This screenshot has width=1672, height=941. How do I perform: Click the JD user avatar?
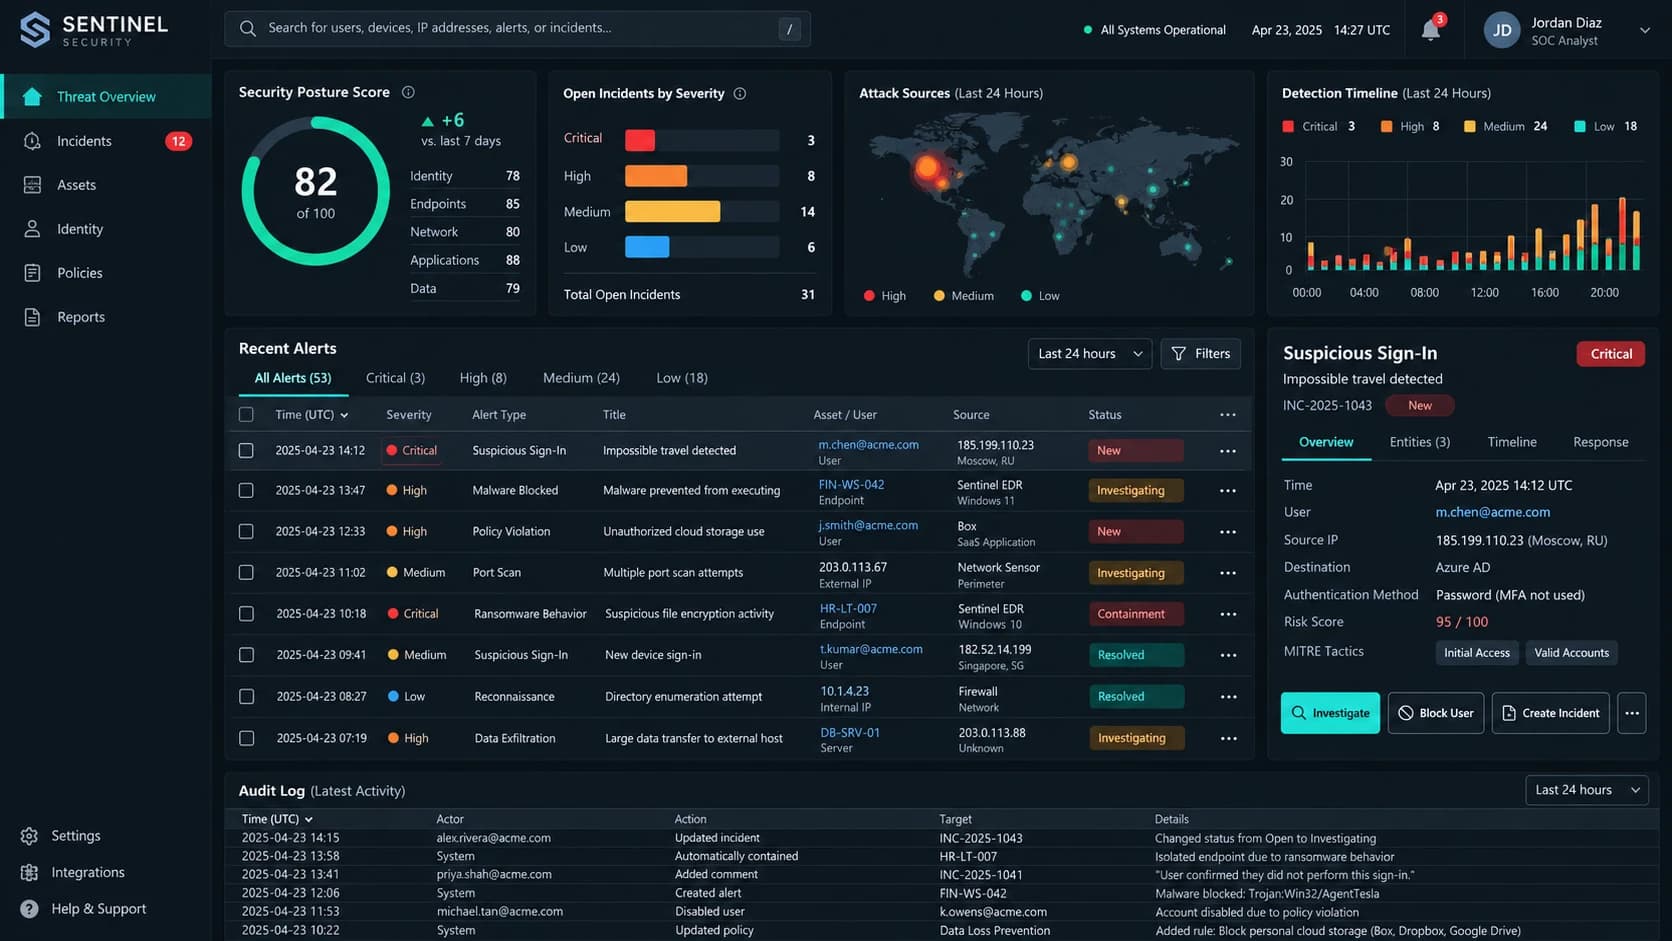pos(1502,30)
